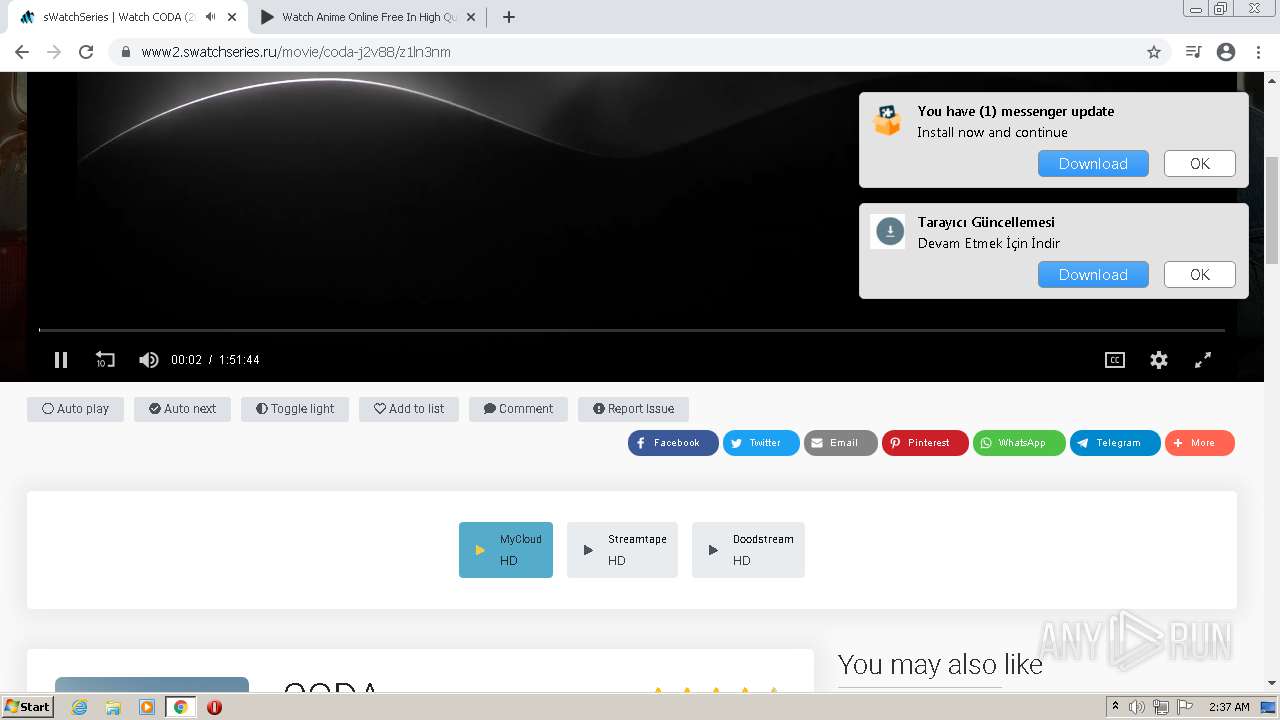
Task: Toggle closed captions in player
Action: 1115,360
